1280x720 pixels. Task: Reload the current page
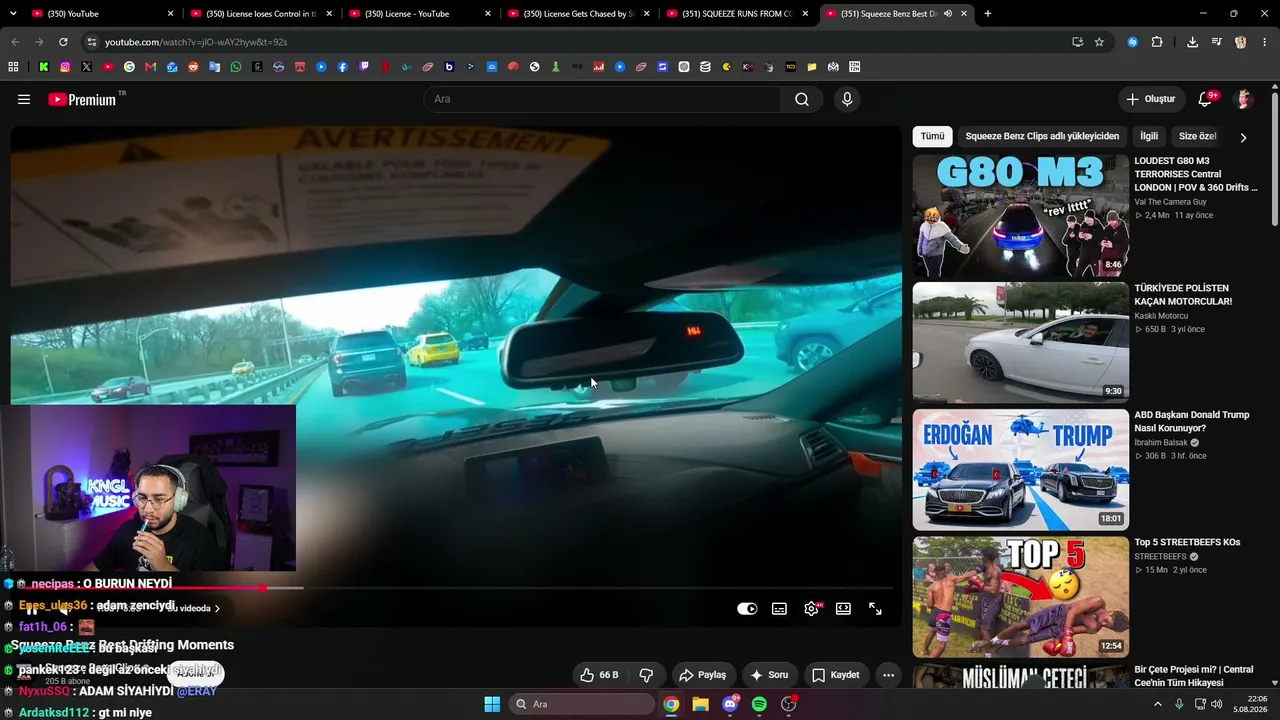[x=63, y=42]
